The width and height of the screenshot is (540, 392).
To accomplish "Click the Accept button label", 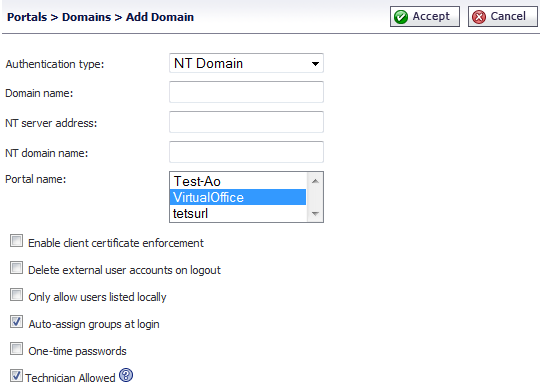I will click(x=431, y=16).
